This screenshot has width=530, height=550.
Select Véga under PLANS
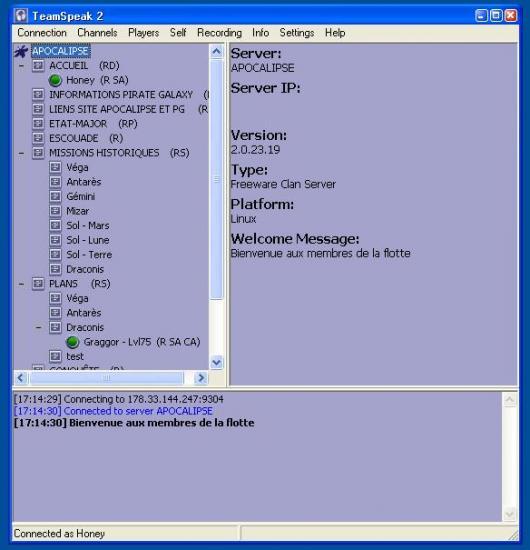point(77,299)
